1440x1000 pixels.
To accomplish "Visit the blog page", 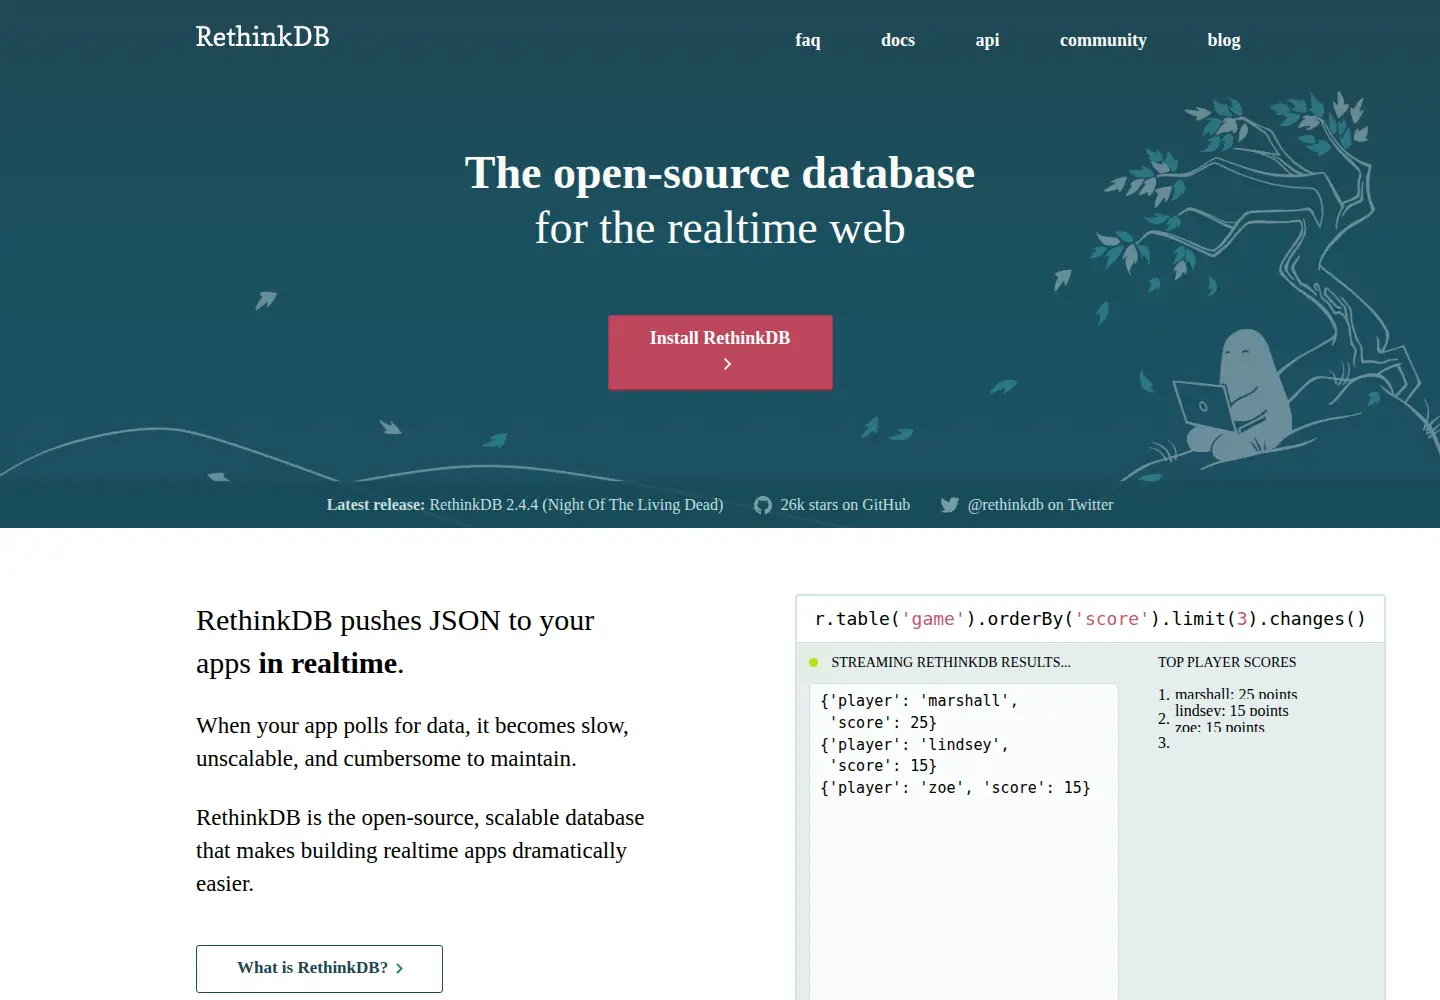I will point(1224,40).
